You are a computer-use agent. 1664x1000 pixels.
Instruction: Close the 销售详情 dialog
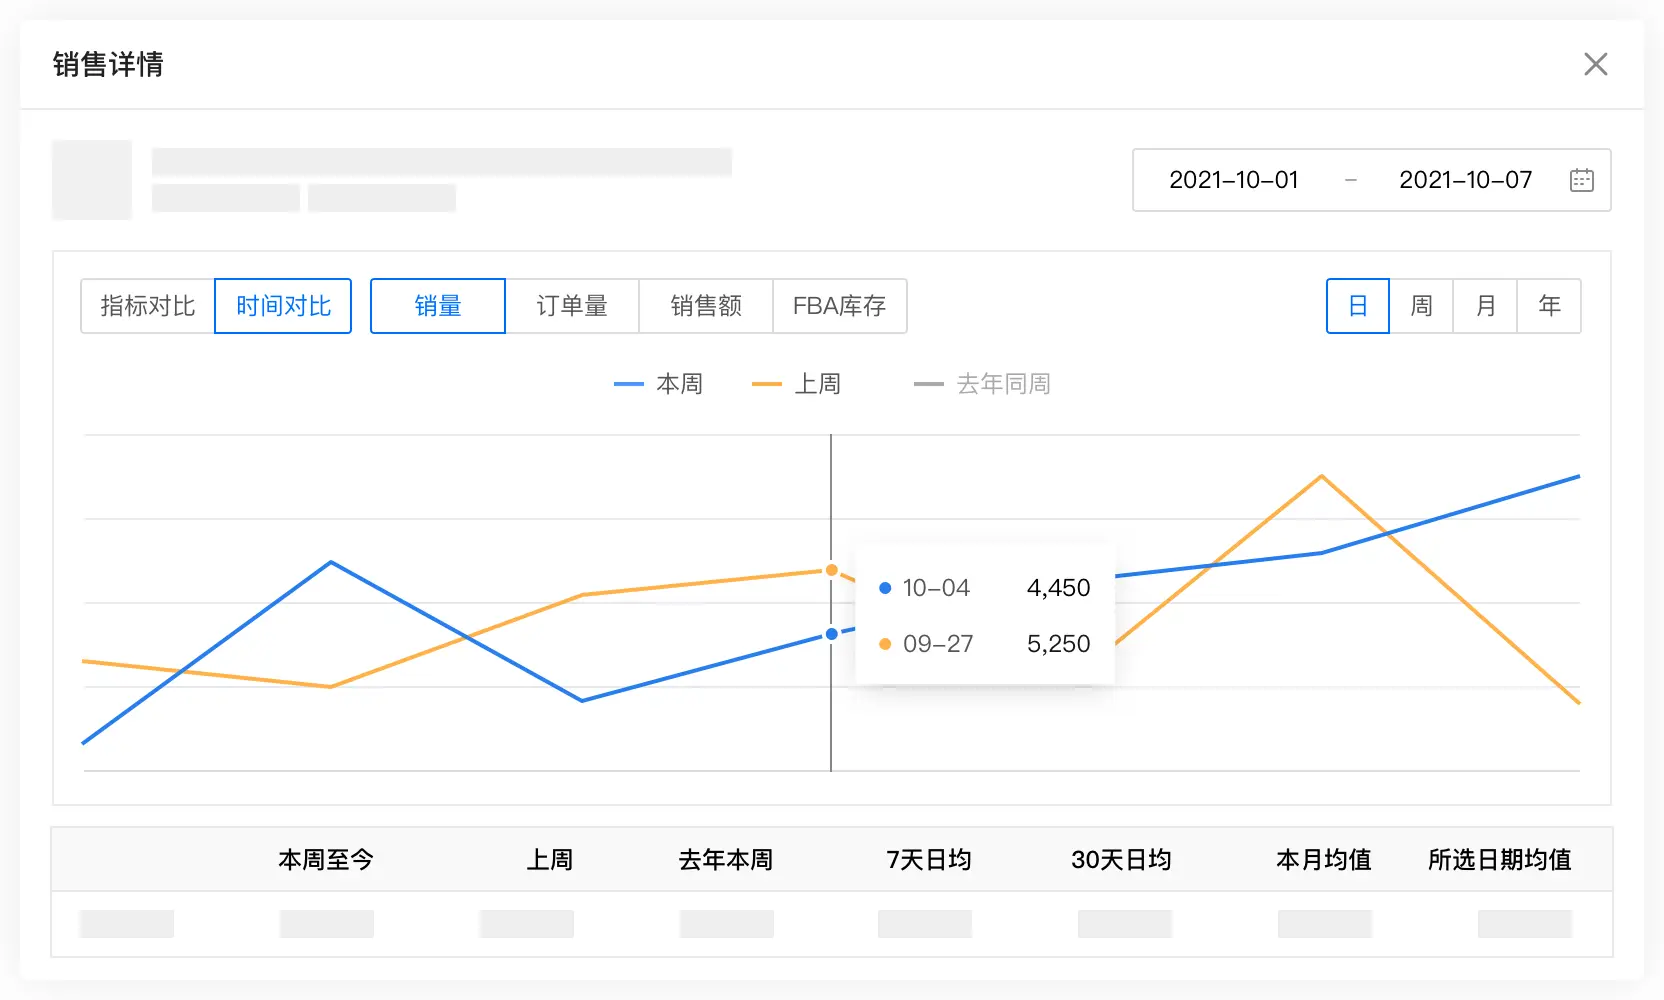pos(1595,64)
